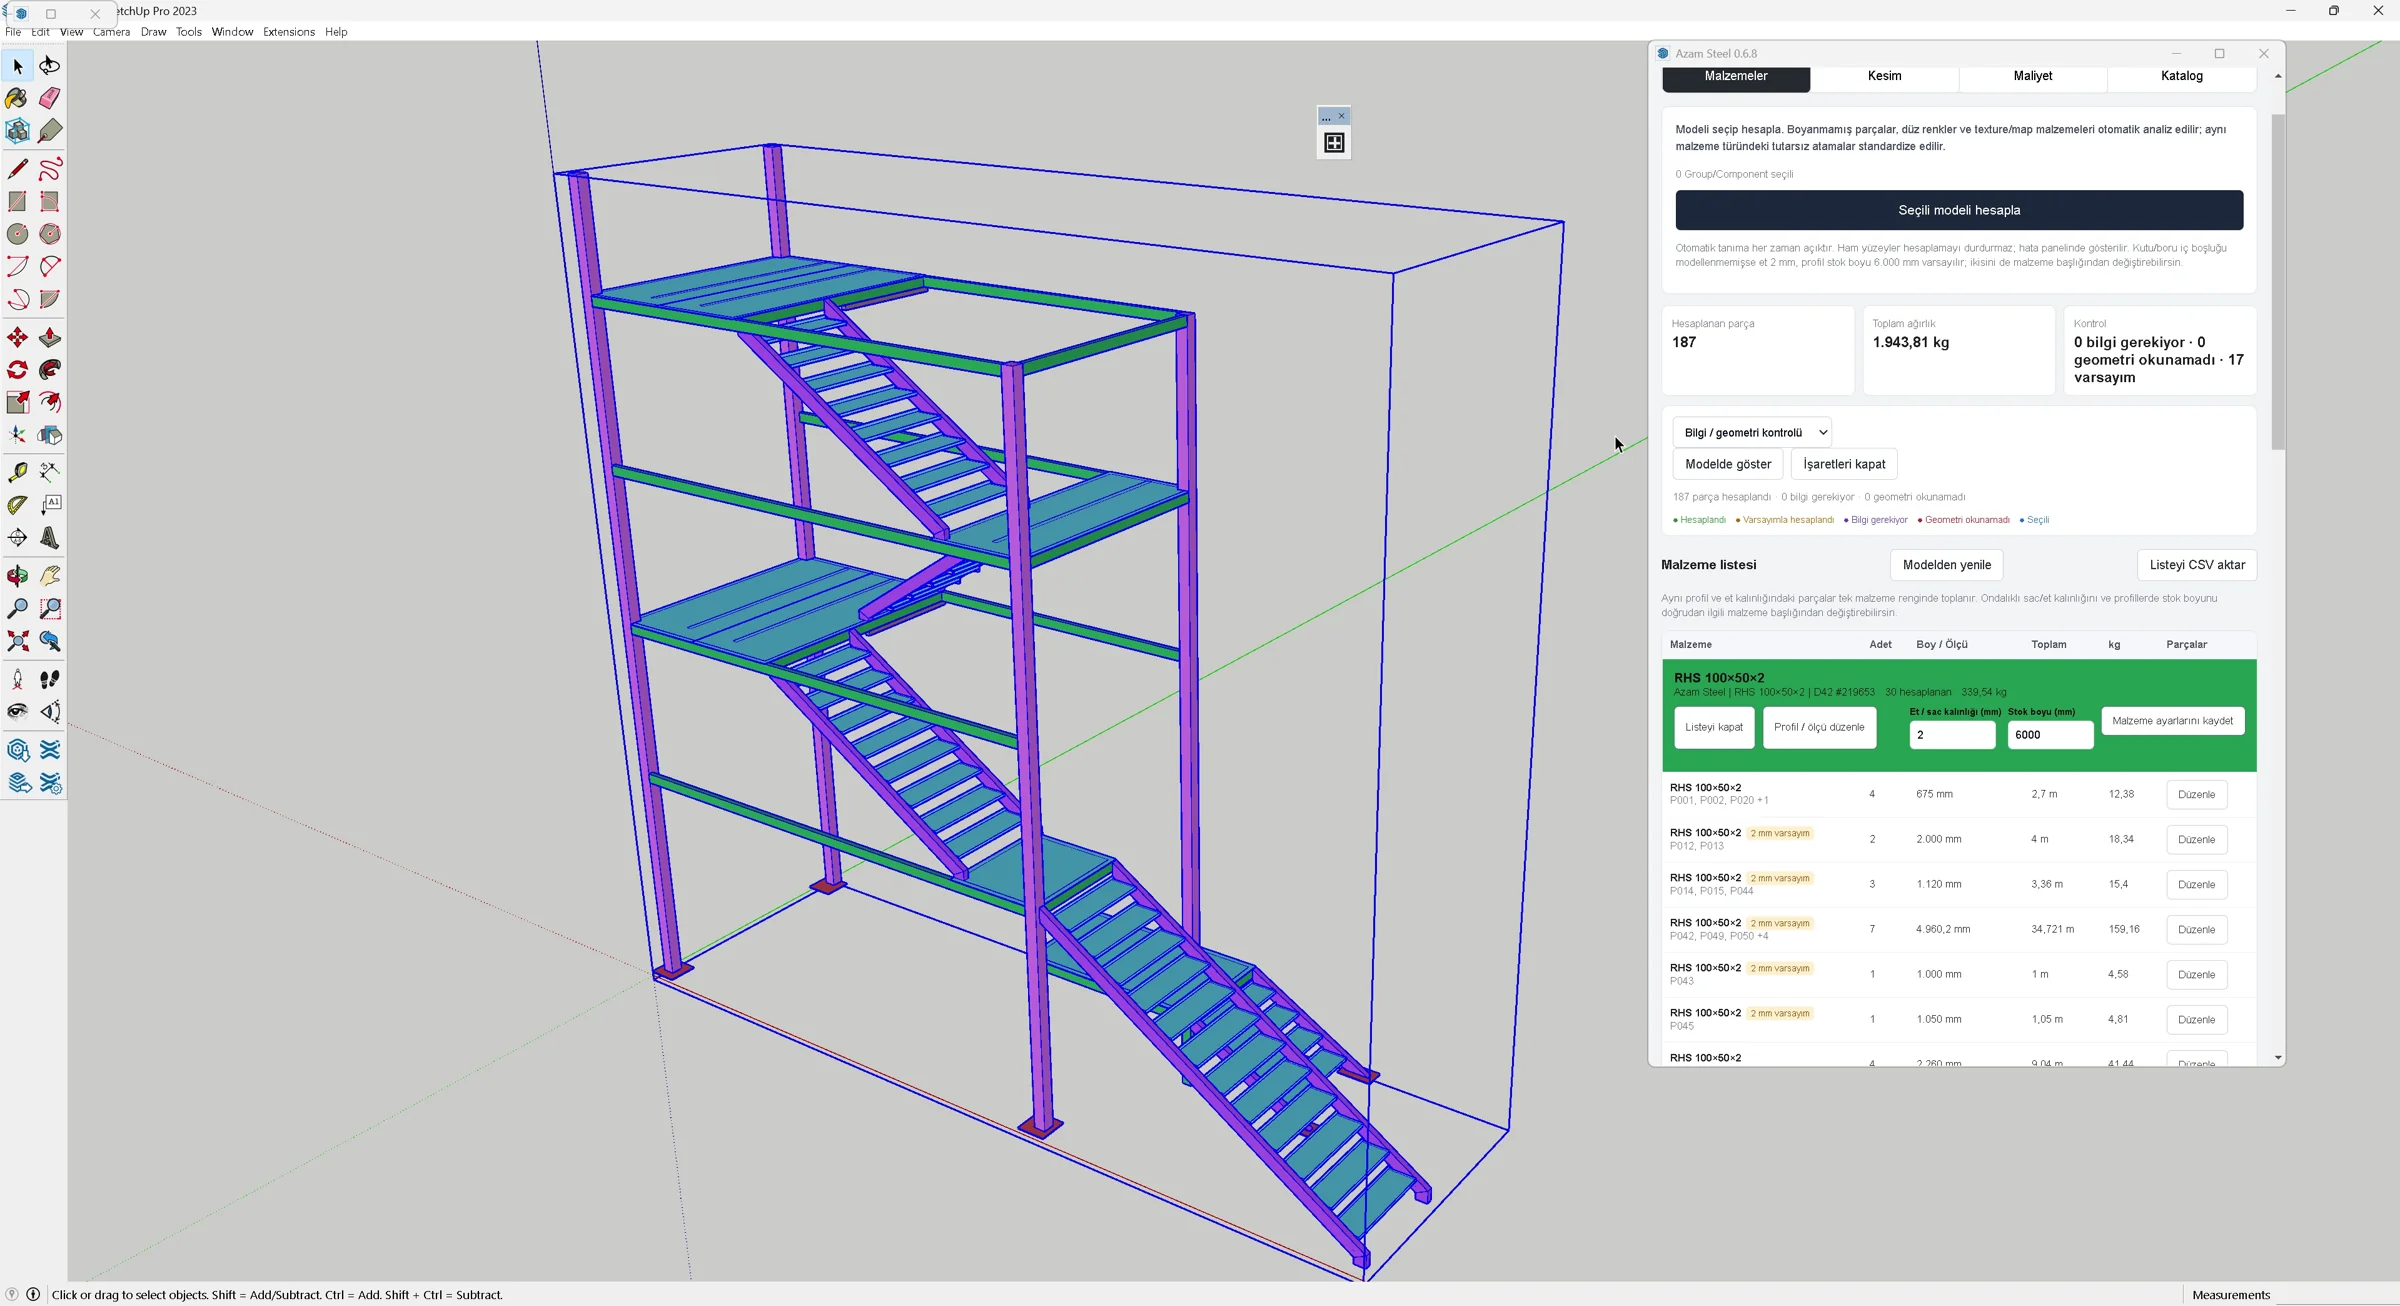This screenshot has width=2400, height=1306.
Task: Click Modelden yenile button
Action: click(x=1946, y=565)
